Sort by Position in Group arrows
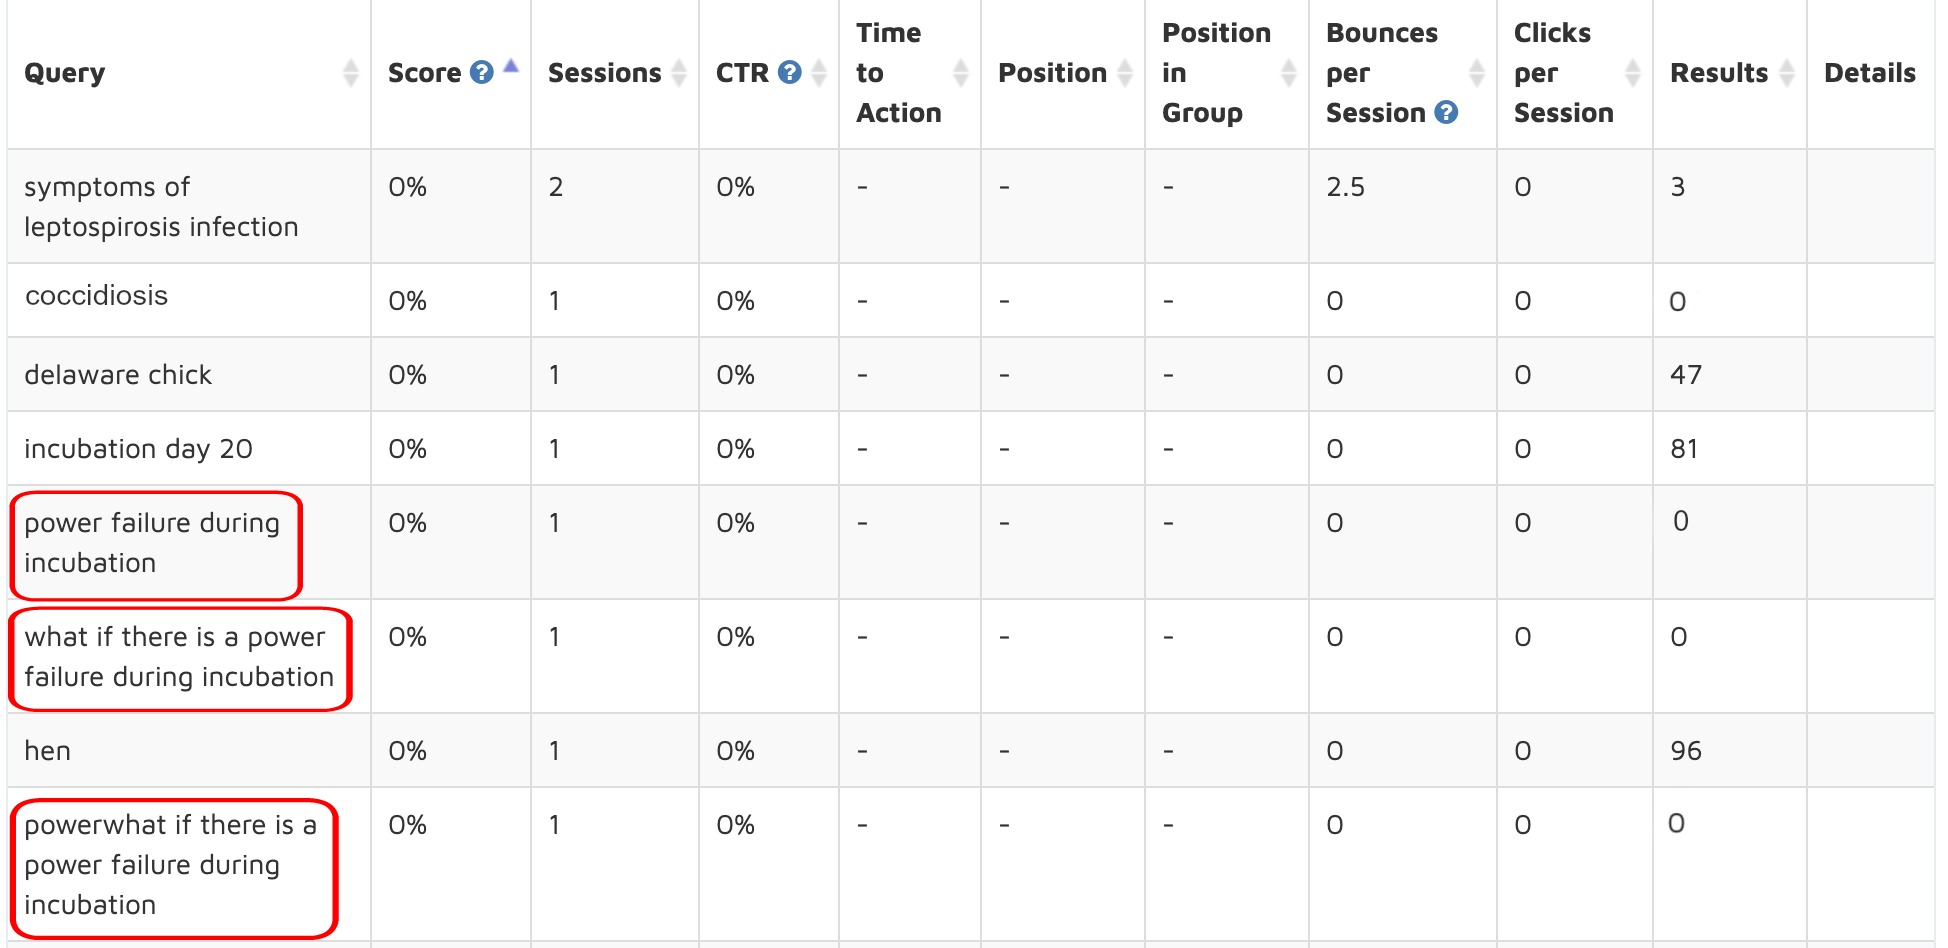The width and height of the screenshot is (1948, 948). tap(1289, 73)
